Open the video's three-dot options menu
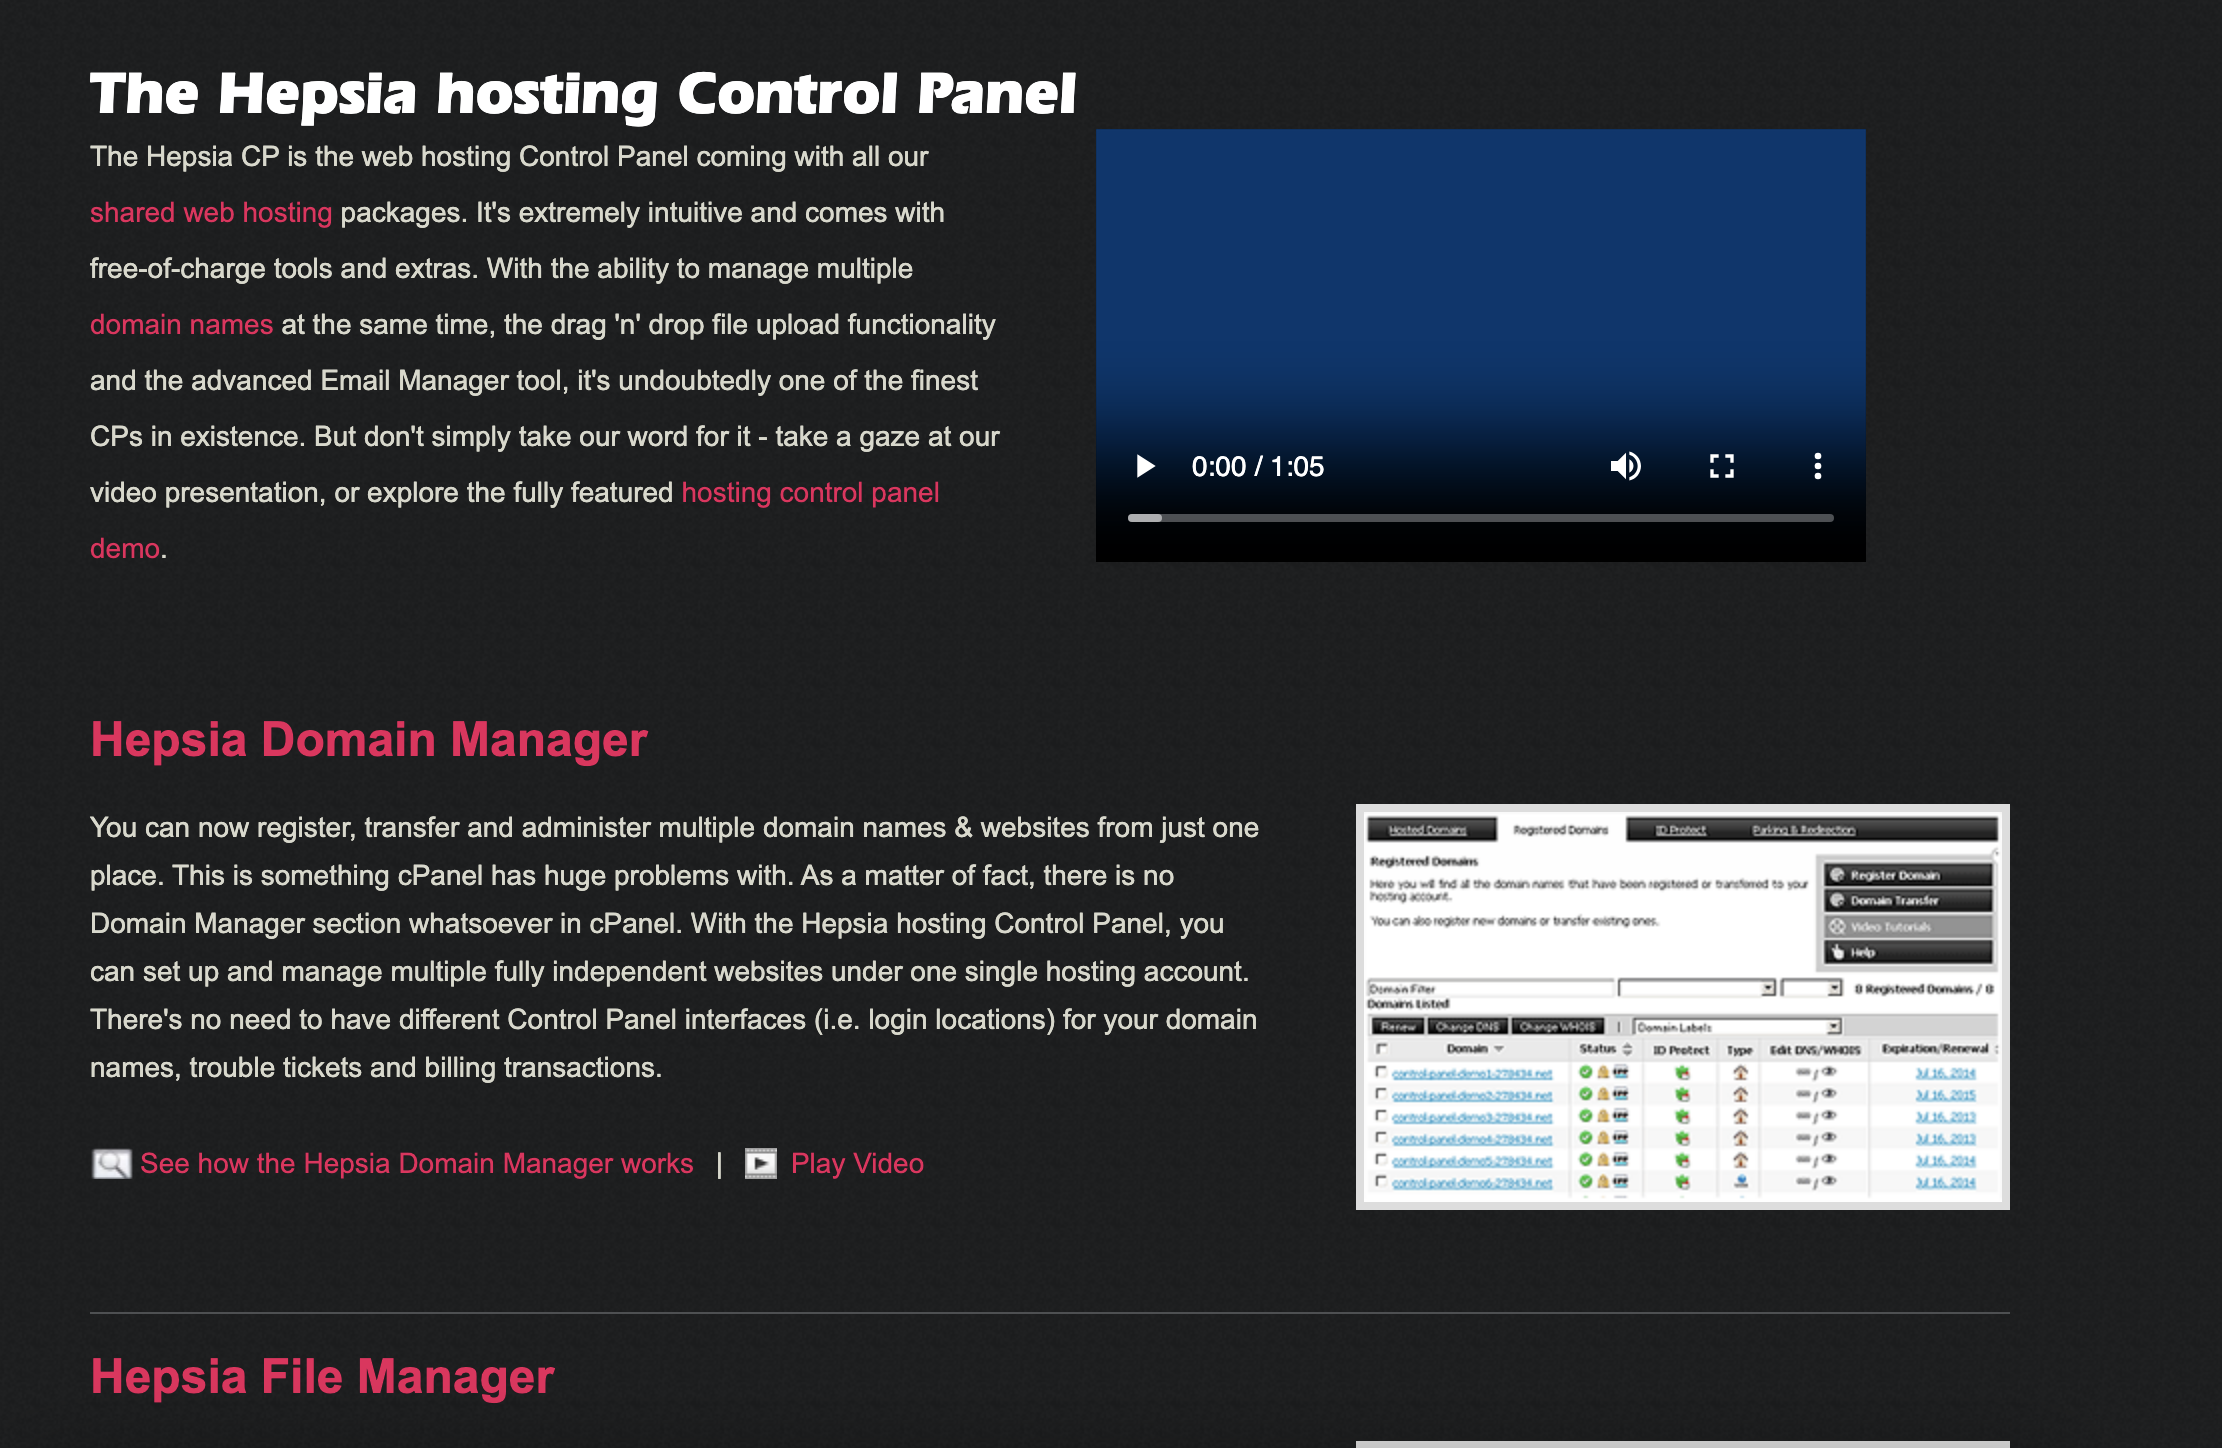2222x1448 pixels. pos(1817,466)
